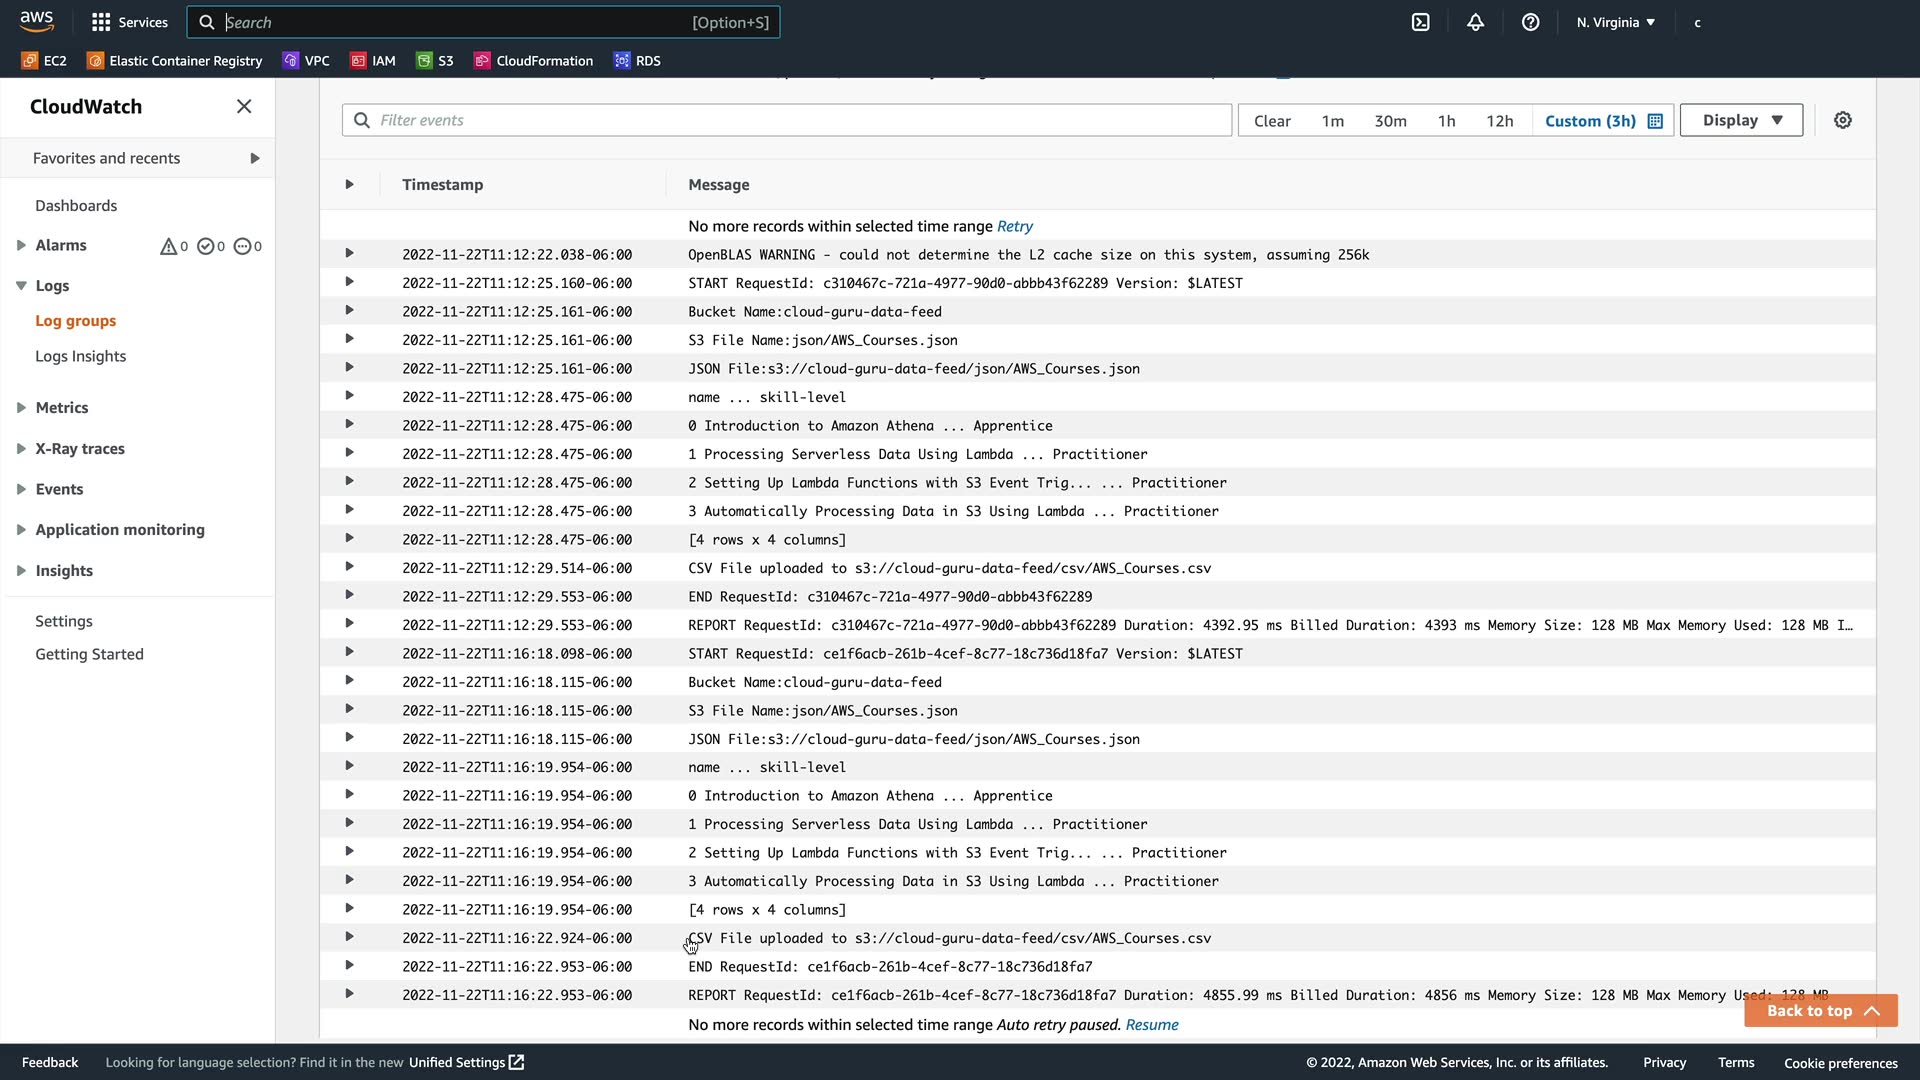Click the help question mark icon
The width and height of the screenshot is (1920, 1080).
(x=1530, y=22)
